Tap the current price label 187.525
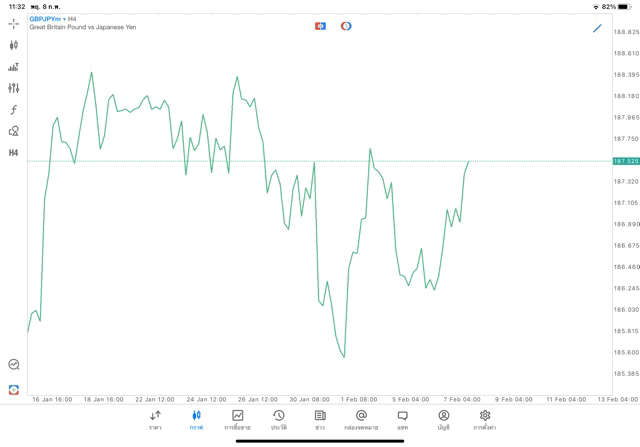 626,161
